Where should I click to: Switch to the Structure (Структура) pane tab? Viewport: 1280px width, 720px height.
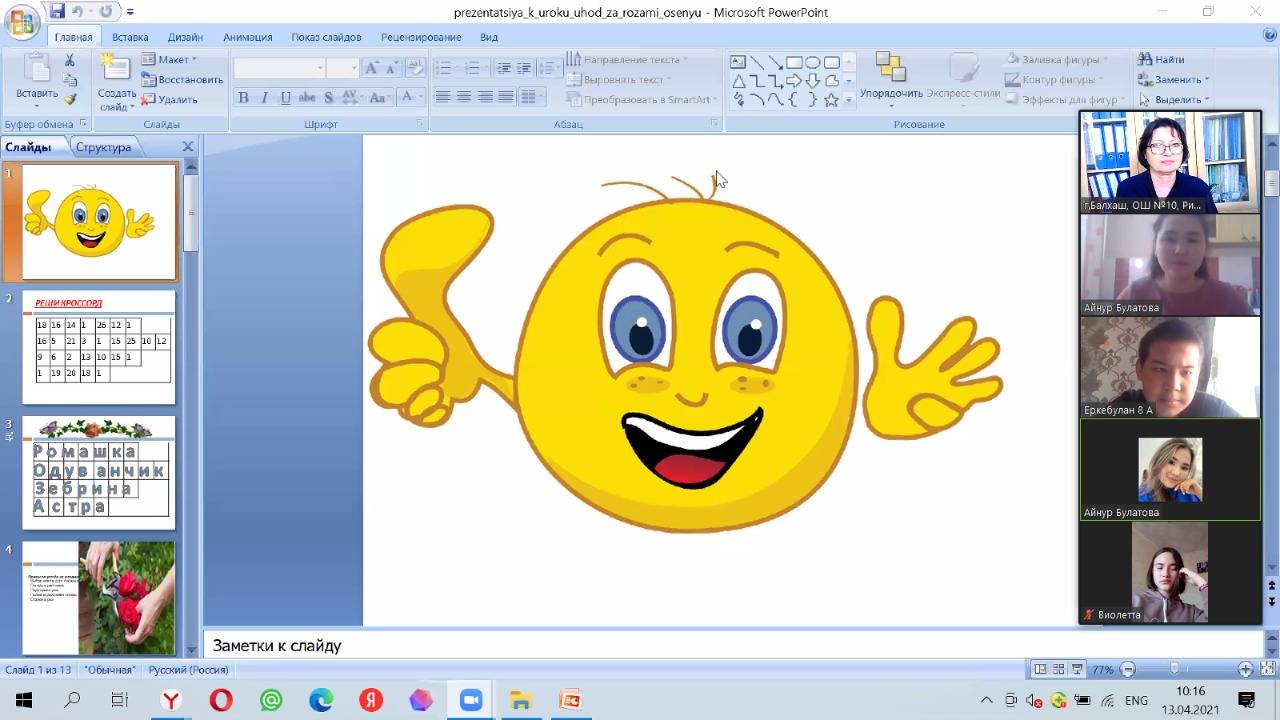click(103, 147)
